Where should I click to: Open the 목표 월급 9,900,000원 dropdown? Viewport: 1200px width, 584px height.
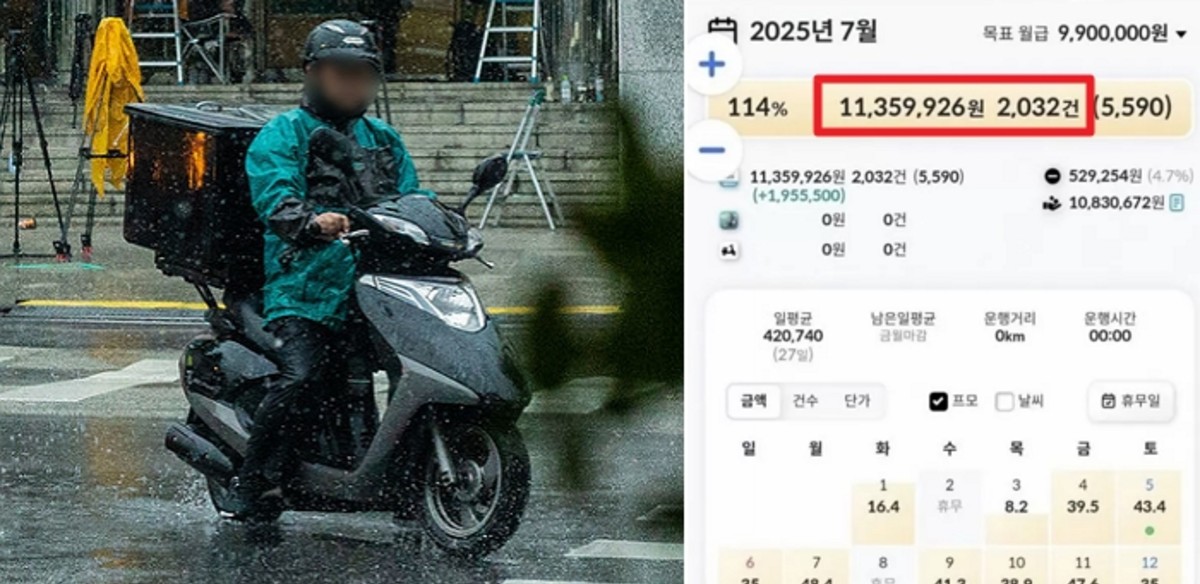(x=1098, y=33)
